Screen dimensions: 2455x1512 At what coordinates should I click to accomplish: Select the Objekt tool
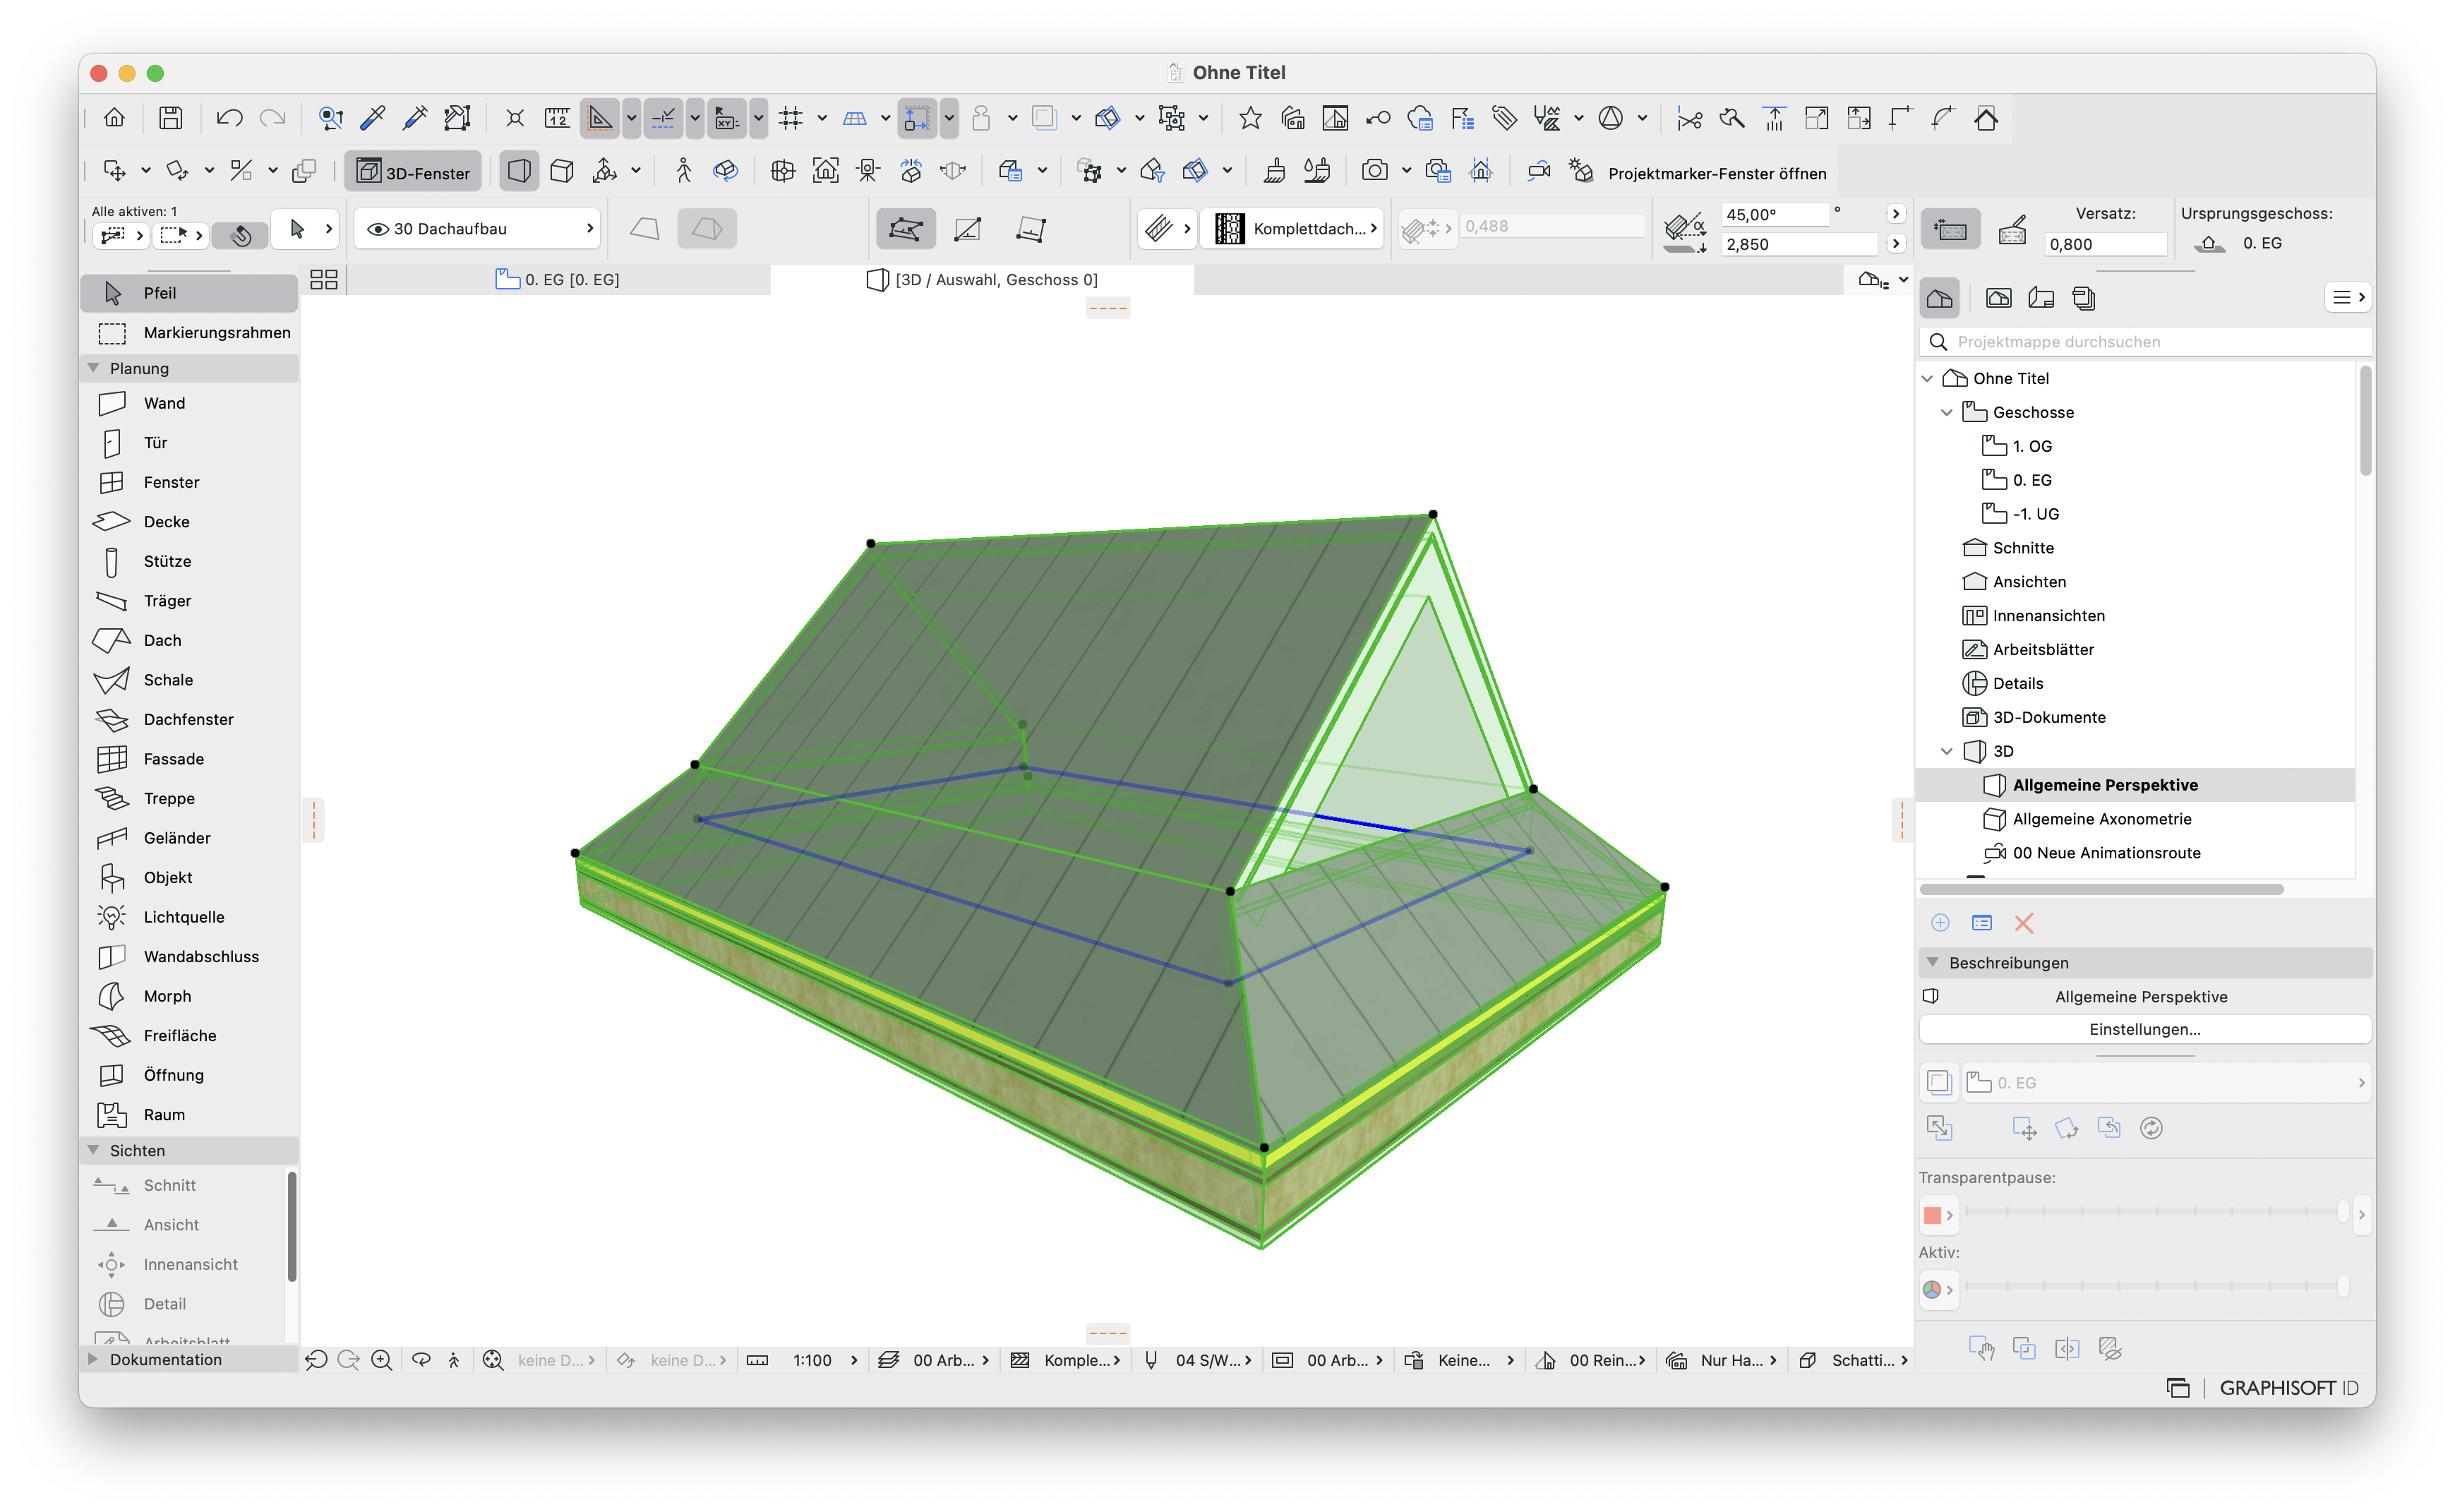tap(189, 877)
